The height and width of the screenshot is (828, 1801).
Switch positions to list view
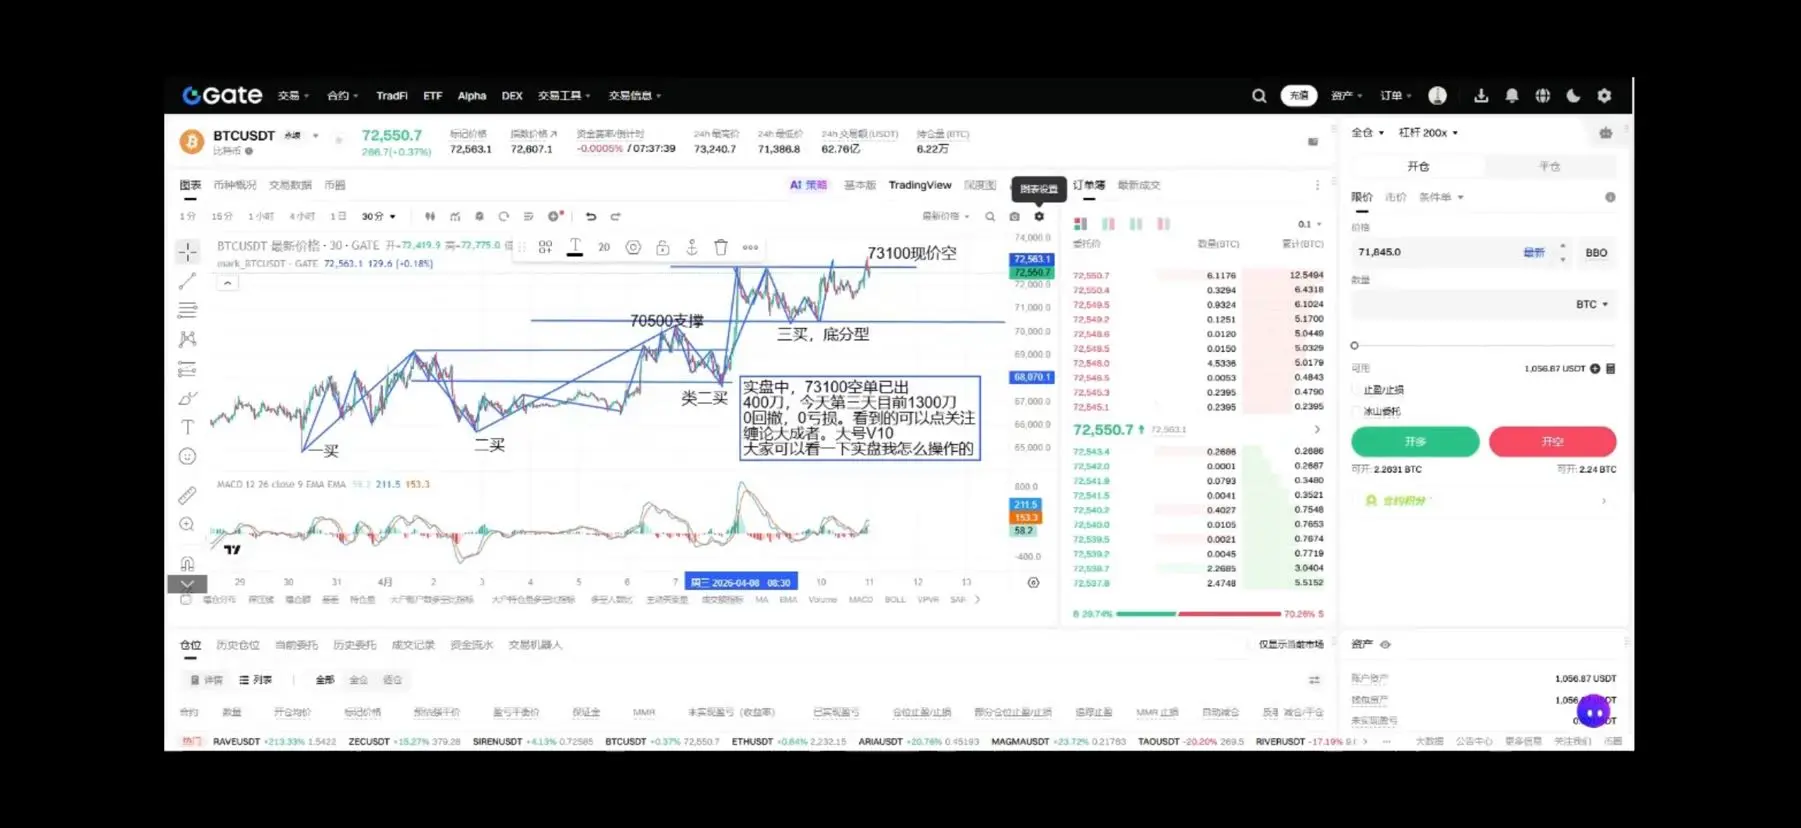click(256, 680)
